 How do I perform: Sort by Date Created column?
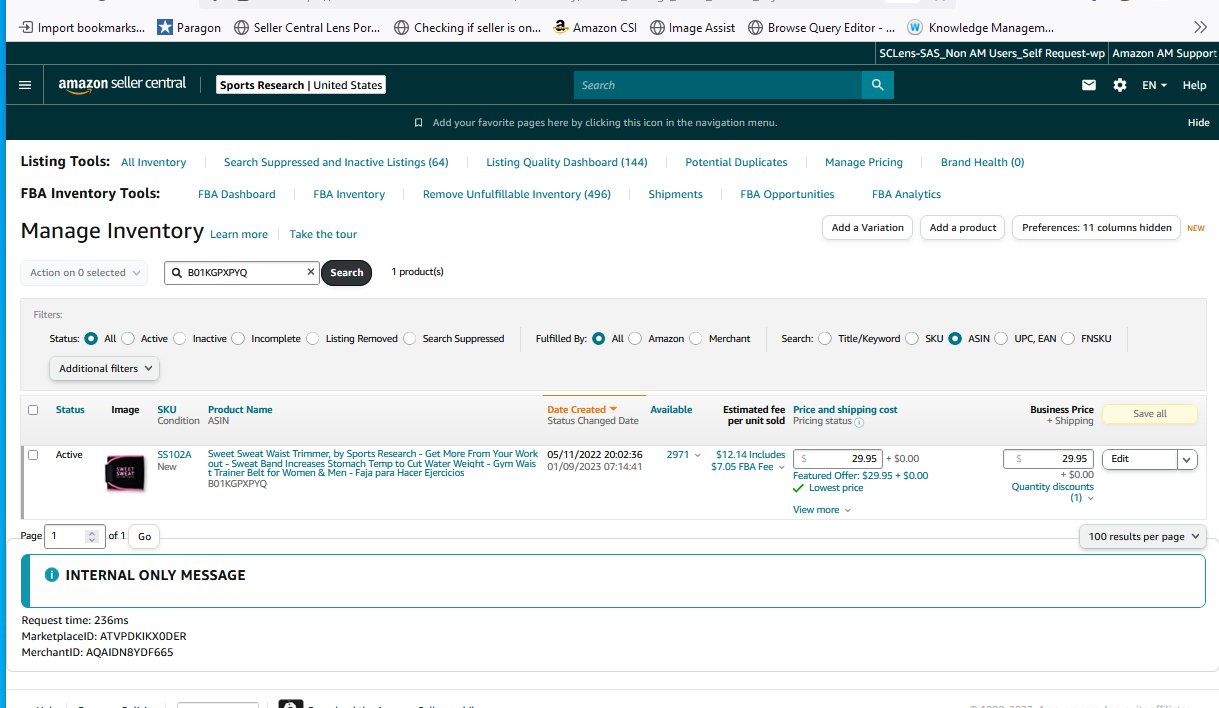click(x=581, y=409)
